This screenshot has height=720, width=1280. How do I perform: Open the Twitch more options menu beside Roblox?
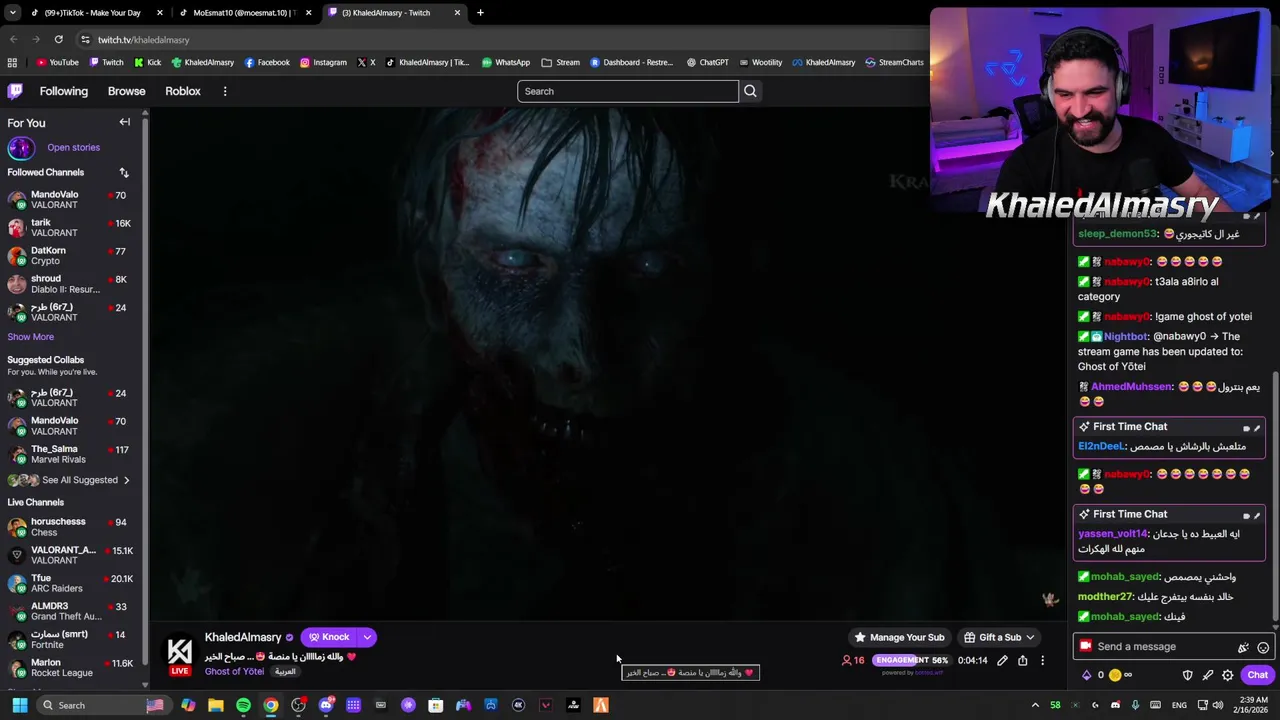(x=225, y=91)
